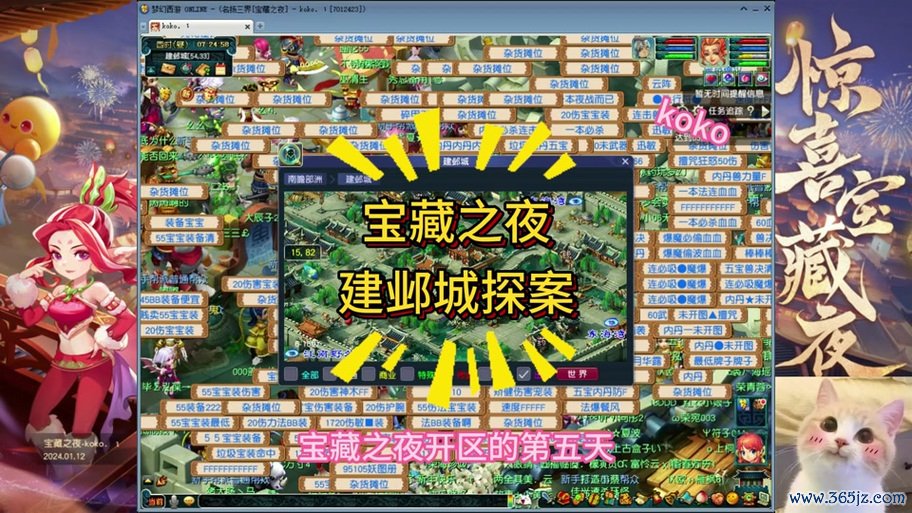Open the emoji face icon beside chat input
The width and height of the screenshot is (912, 513).
point(190,501)
